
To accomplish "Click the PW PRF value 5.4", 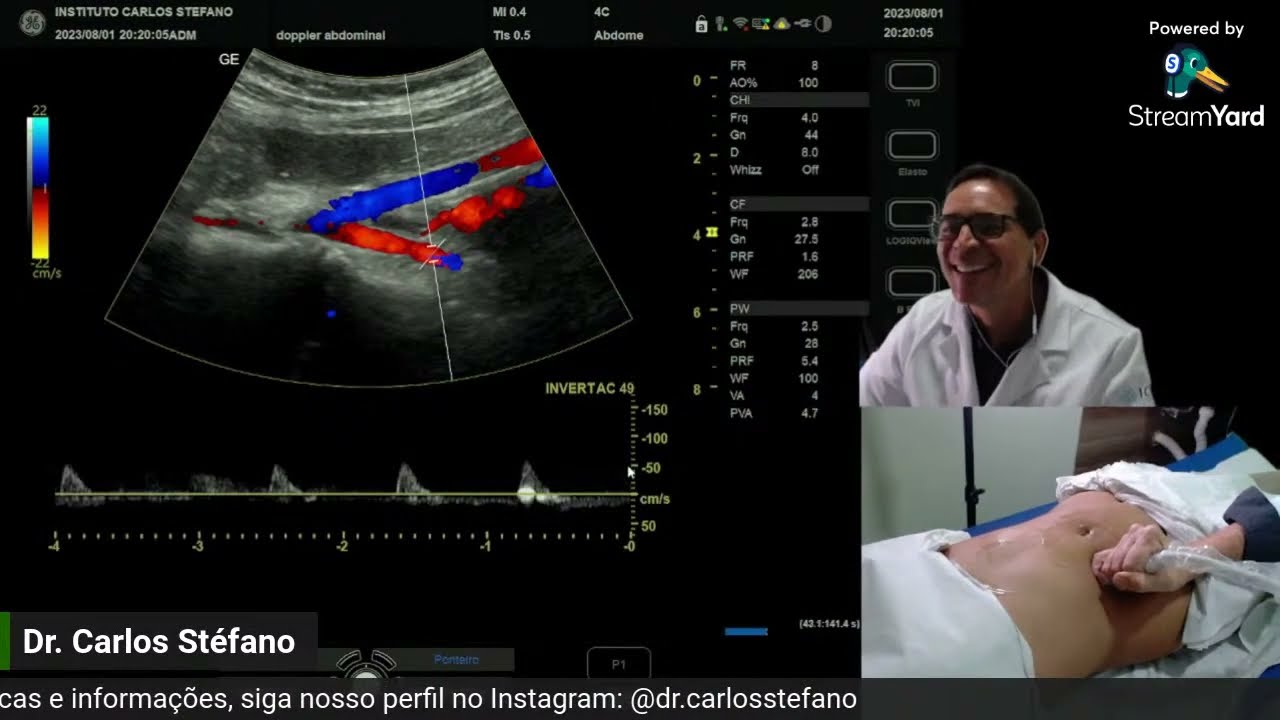I will tap(810, 361).
